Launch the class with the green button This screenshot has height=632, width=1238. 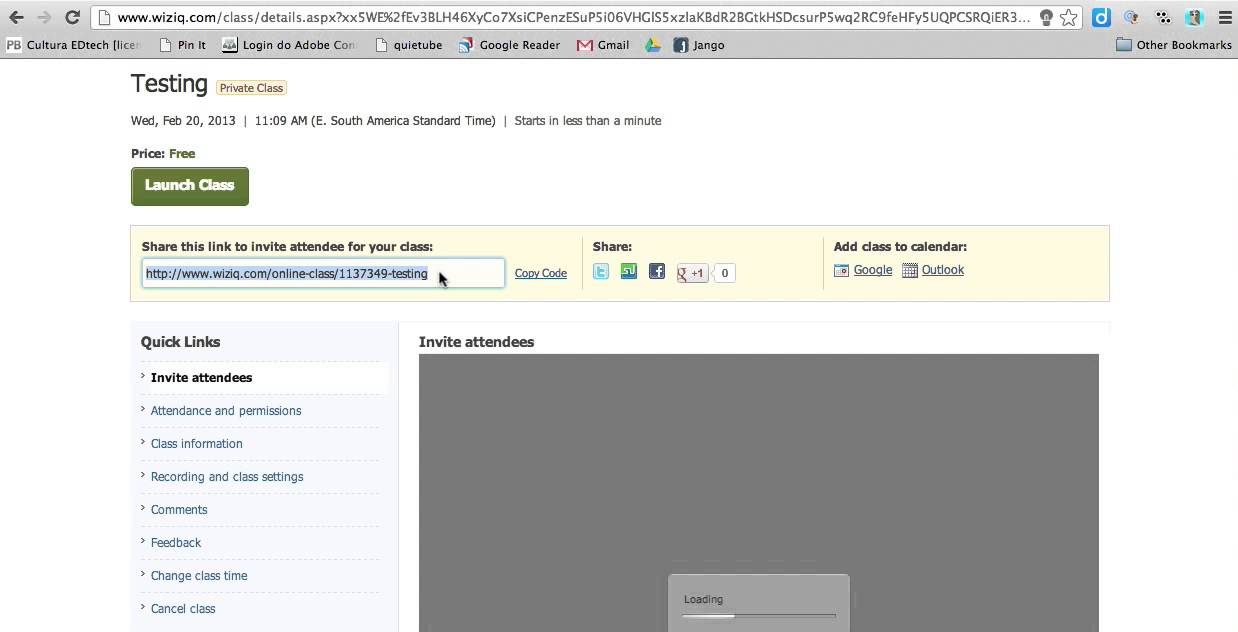[x=190, y=186]
